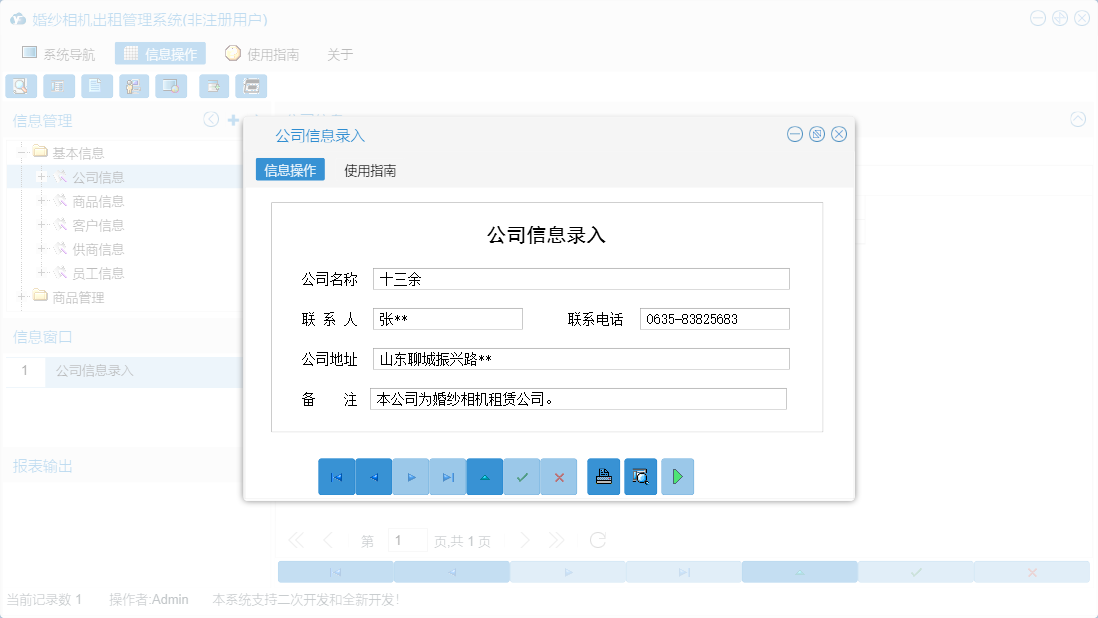The height and width of the screenshot is (618, 1098).
Task: Open print preview in the company info dialog
Action: (640, 477)
